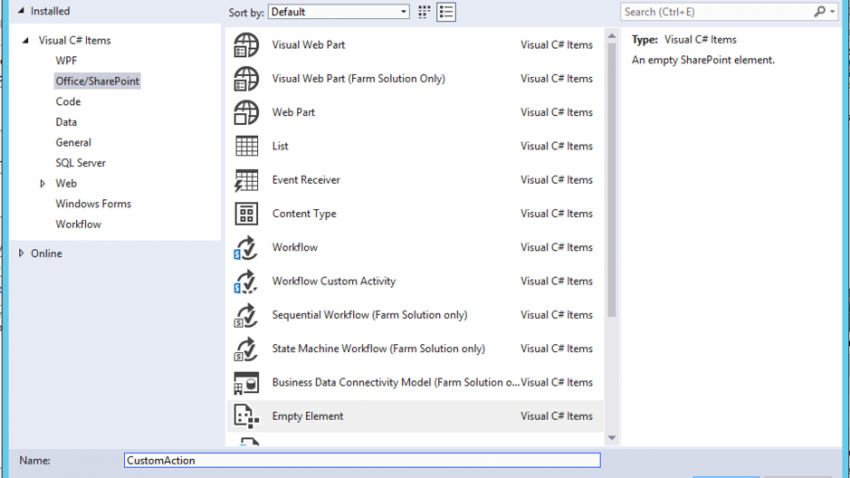Choose the Event Receiver icon
Viewport: 850px width, 478px height.
click(x=246, y=180)
